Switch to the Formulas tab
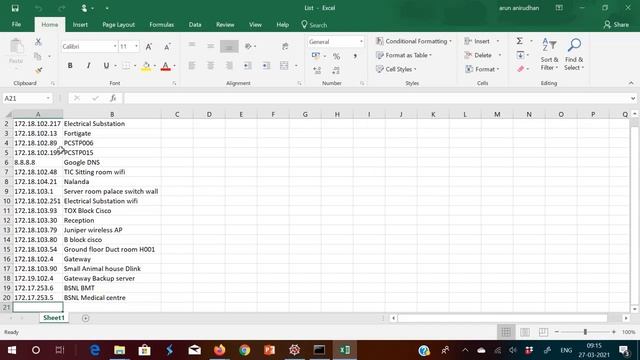 pos(161,24)
